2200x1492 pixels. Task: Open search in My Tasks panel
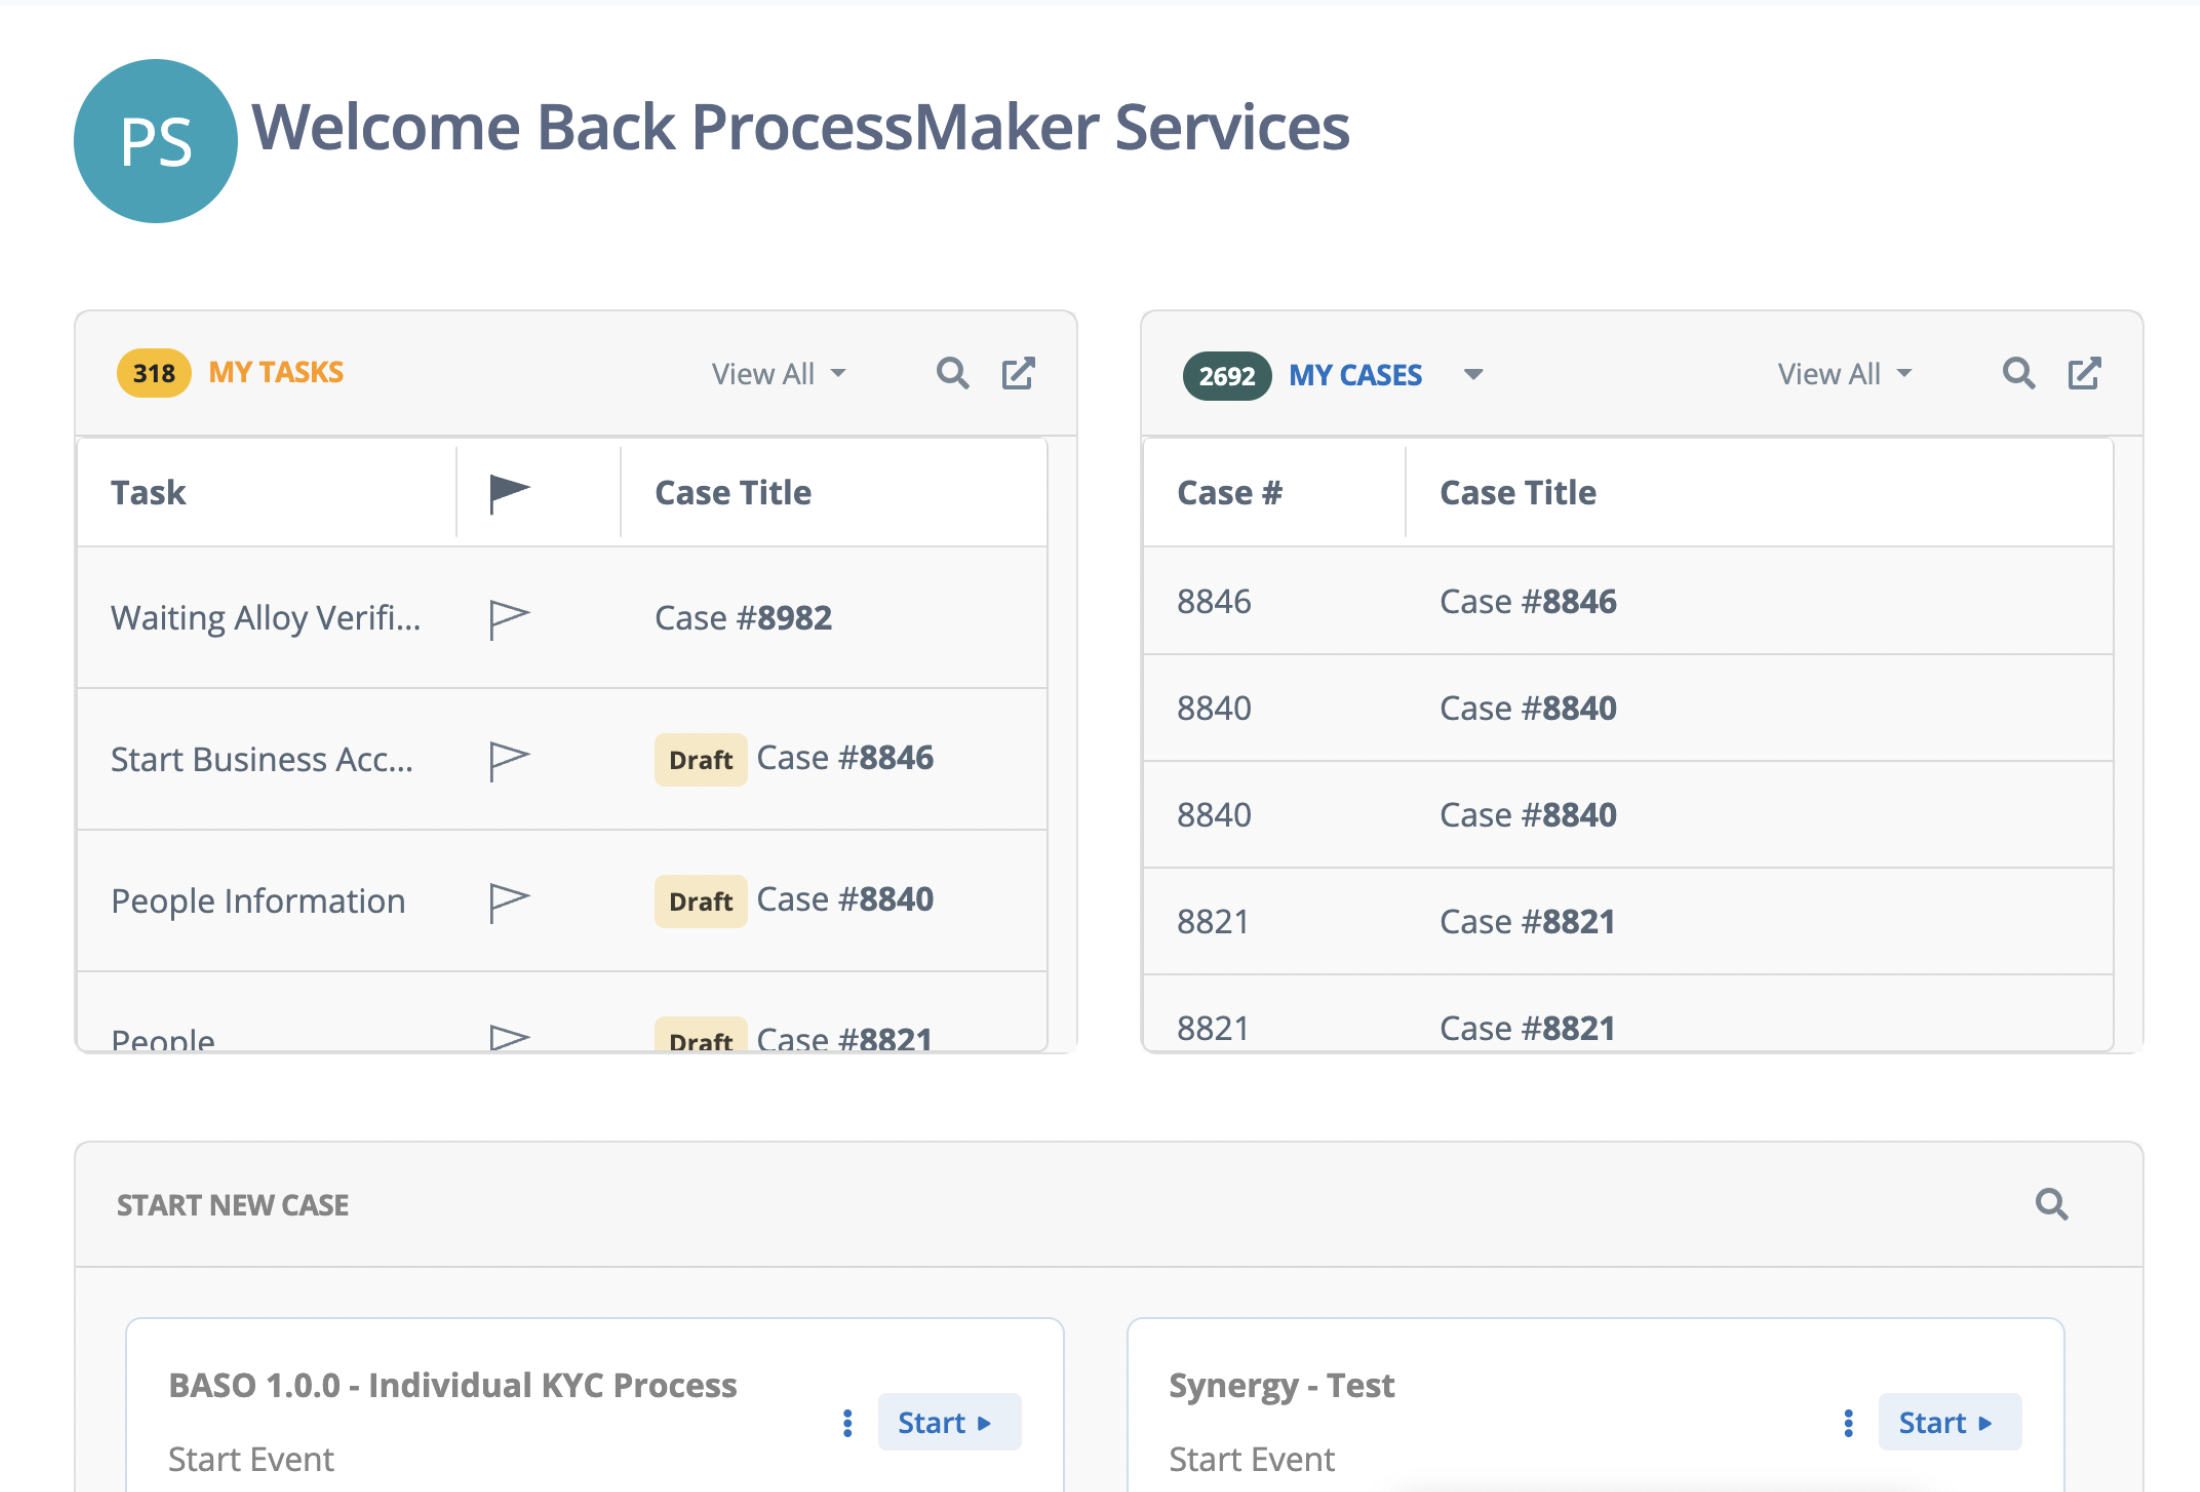(x=952, y=374)
